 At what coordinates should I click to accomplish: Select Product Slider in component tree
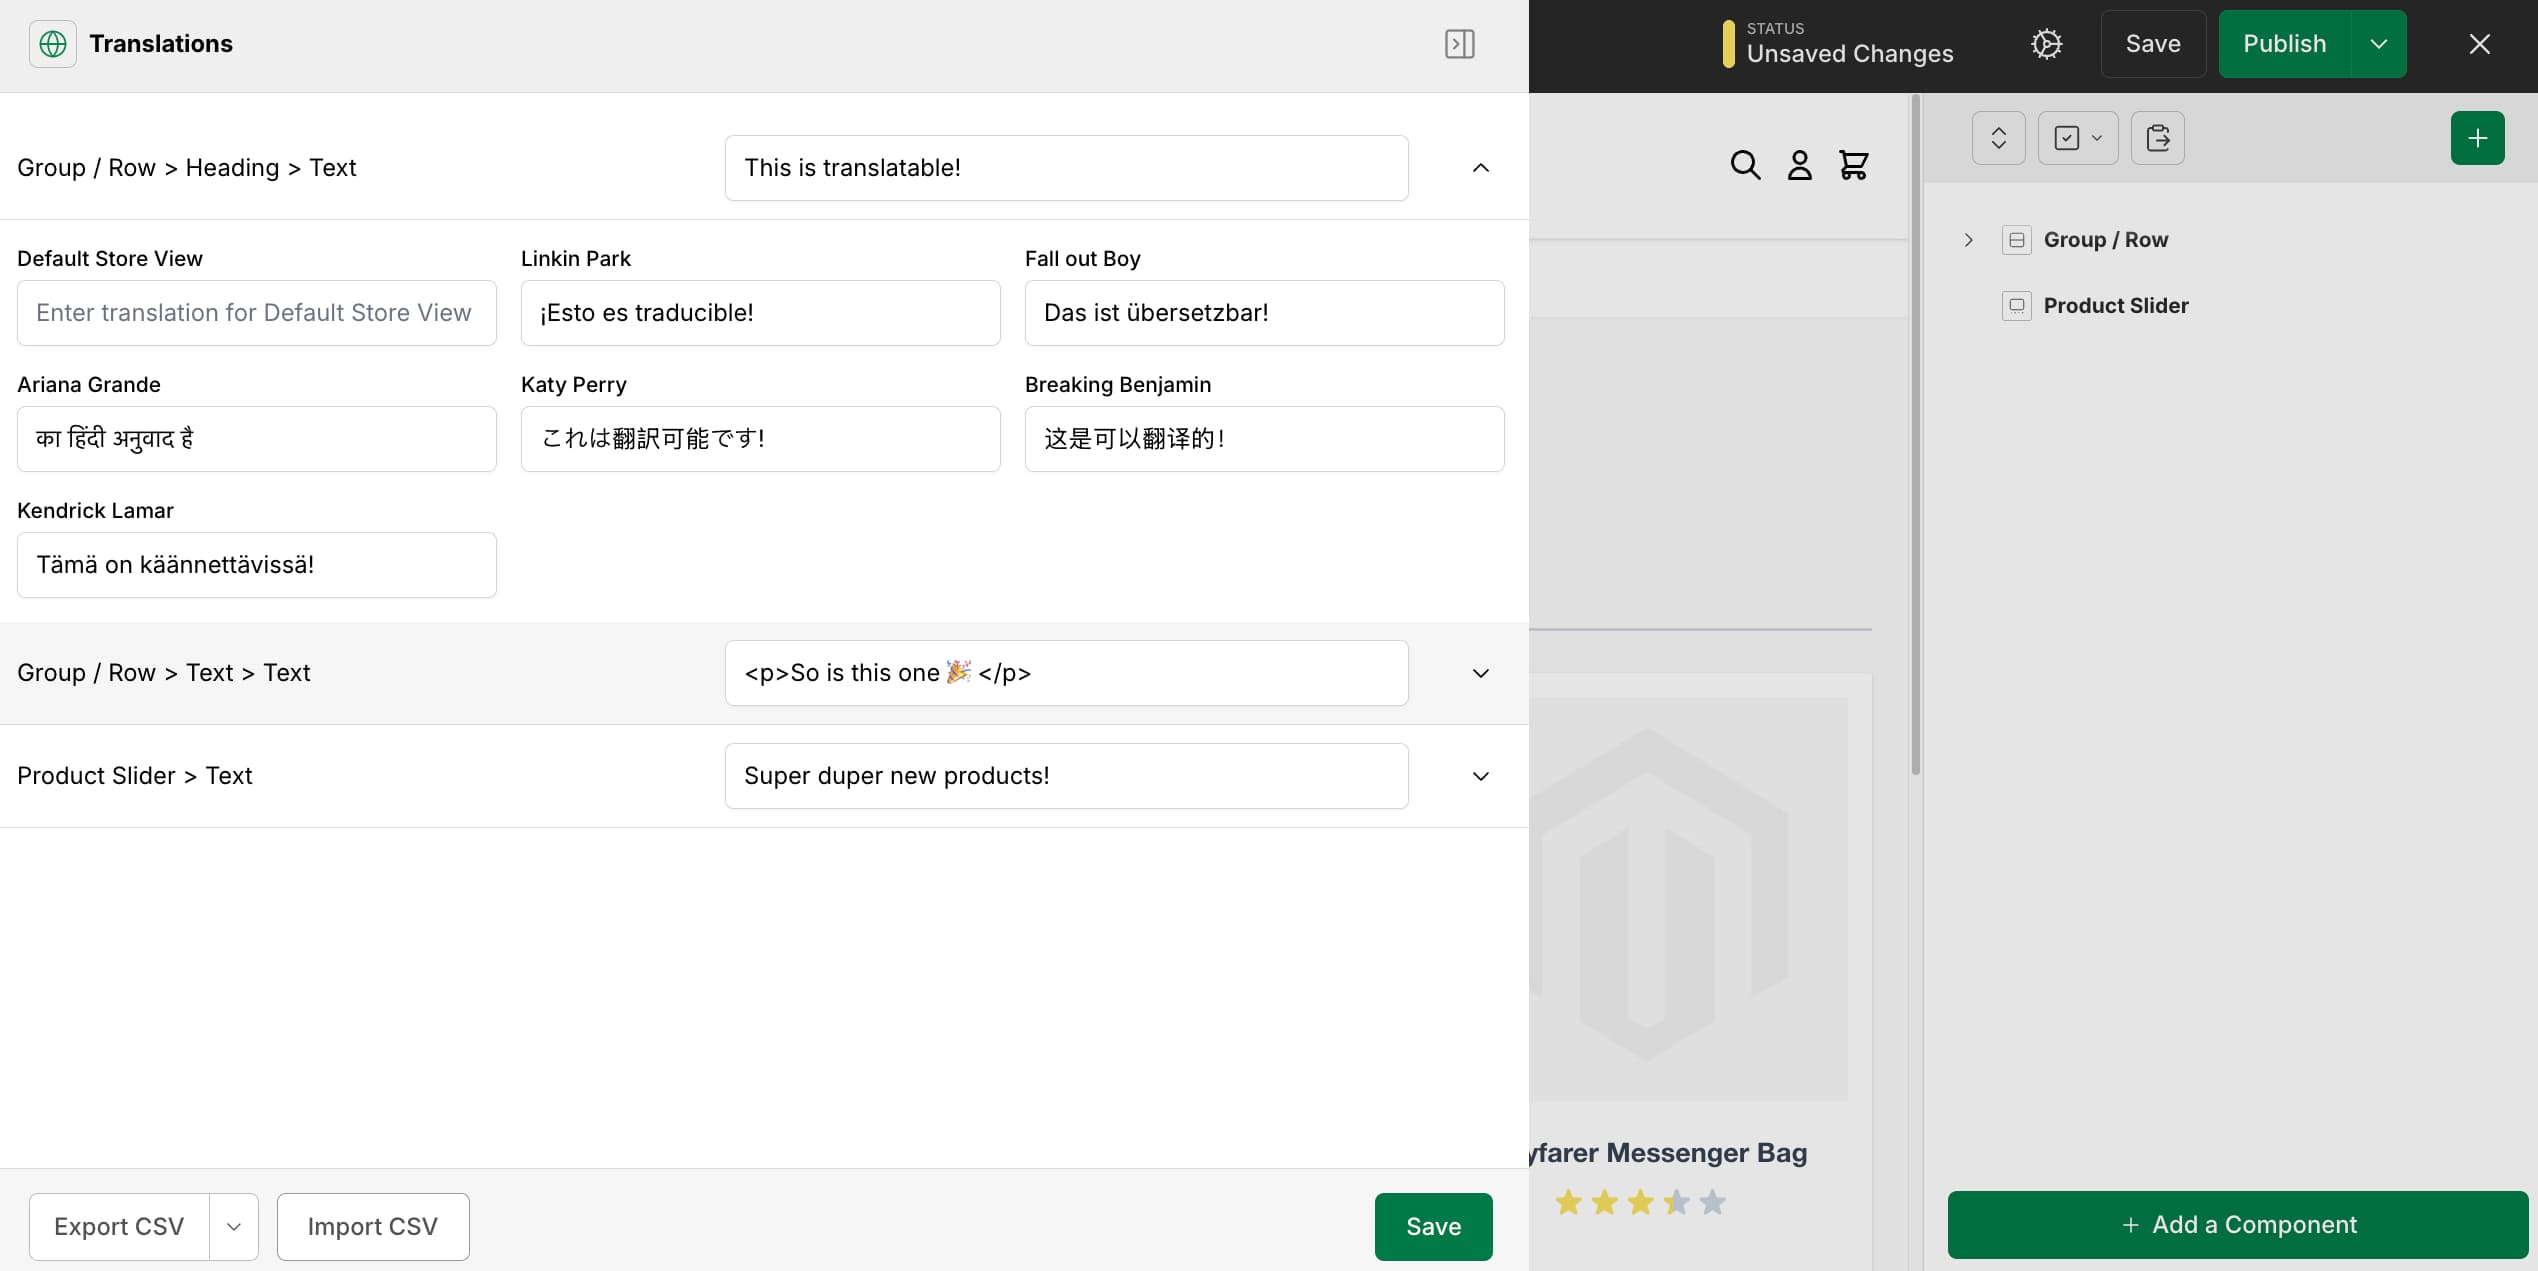point(2115,306)
